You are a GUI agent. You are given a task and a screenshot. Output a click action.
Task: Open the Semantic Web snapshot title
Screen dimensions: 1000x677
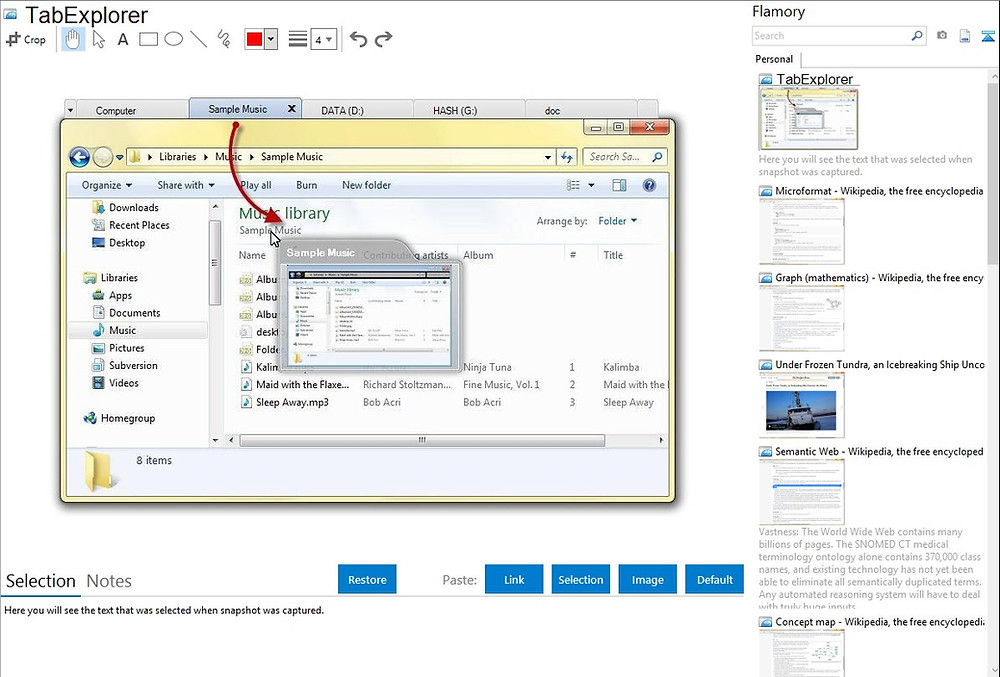[x=879, y=451]
